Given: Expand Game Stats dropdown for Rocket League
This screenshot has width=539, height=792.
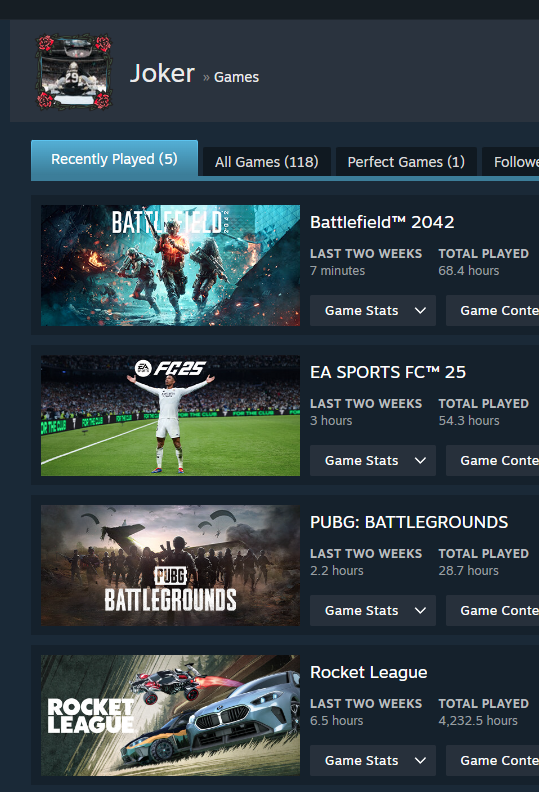Looking at the screenshot, I should pos(373,760).
